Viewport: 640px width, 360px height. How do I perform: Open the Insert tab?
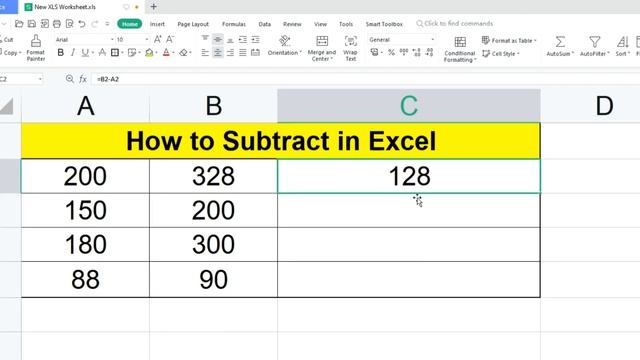click(x=157, y=24)
